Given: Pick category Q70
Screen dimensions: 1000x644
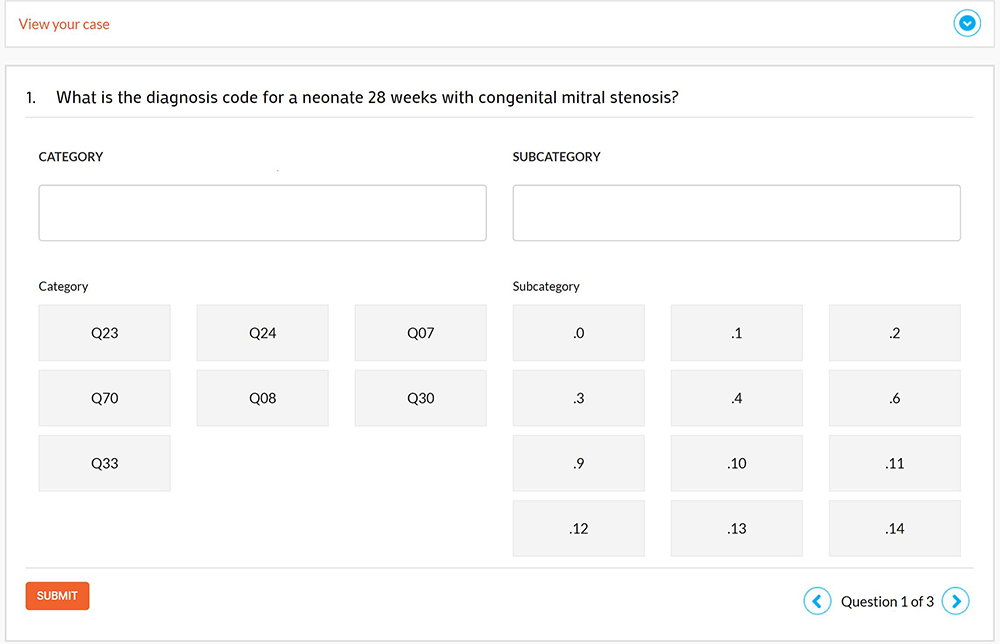Looking at the screenshot, I should (104, 398).
